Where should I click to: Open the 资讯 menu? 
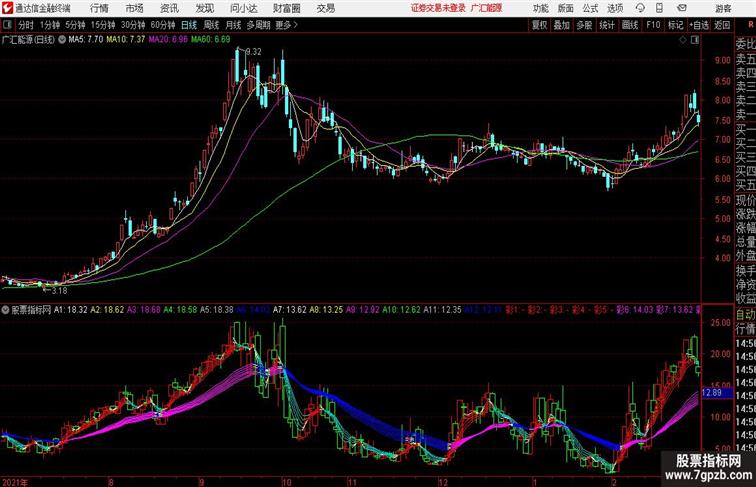(169, 8)
